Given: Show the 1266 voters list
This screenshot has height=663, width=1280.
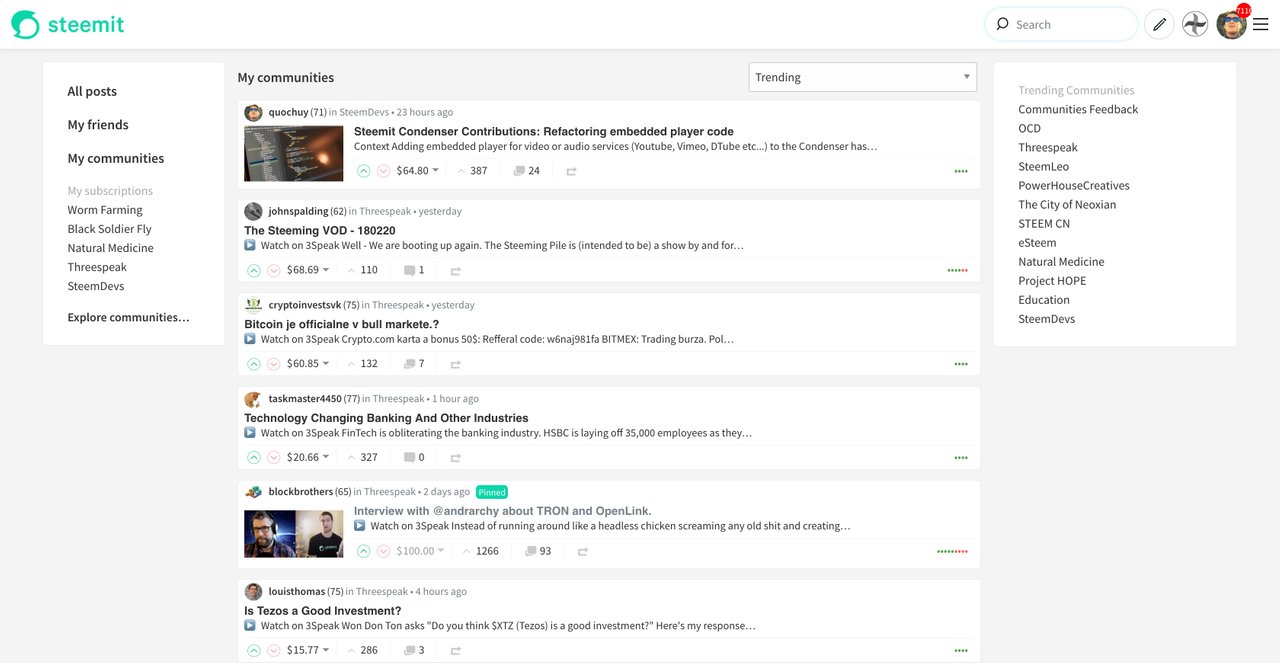Looking at the screenshot, I should pos(480,551).
